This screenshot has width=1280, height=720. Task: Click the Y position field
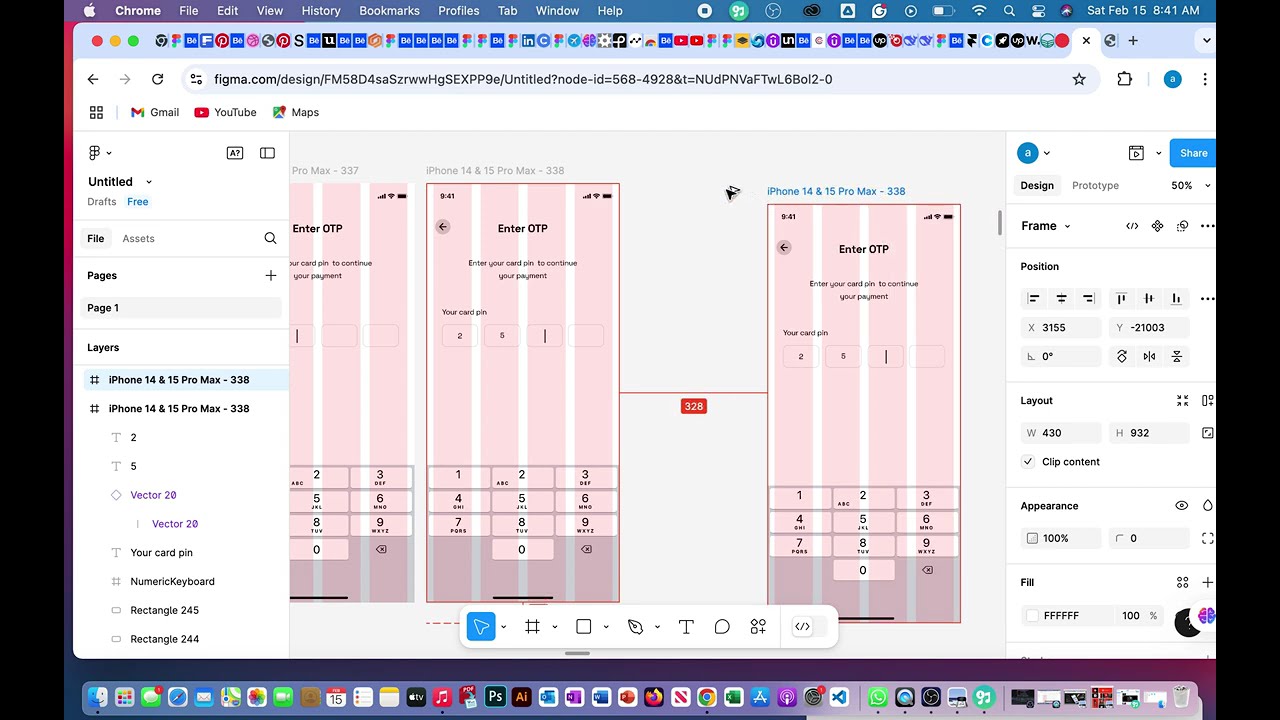1148,327
